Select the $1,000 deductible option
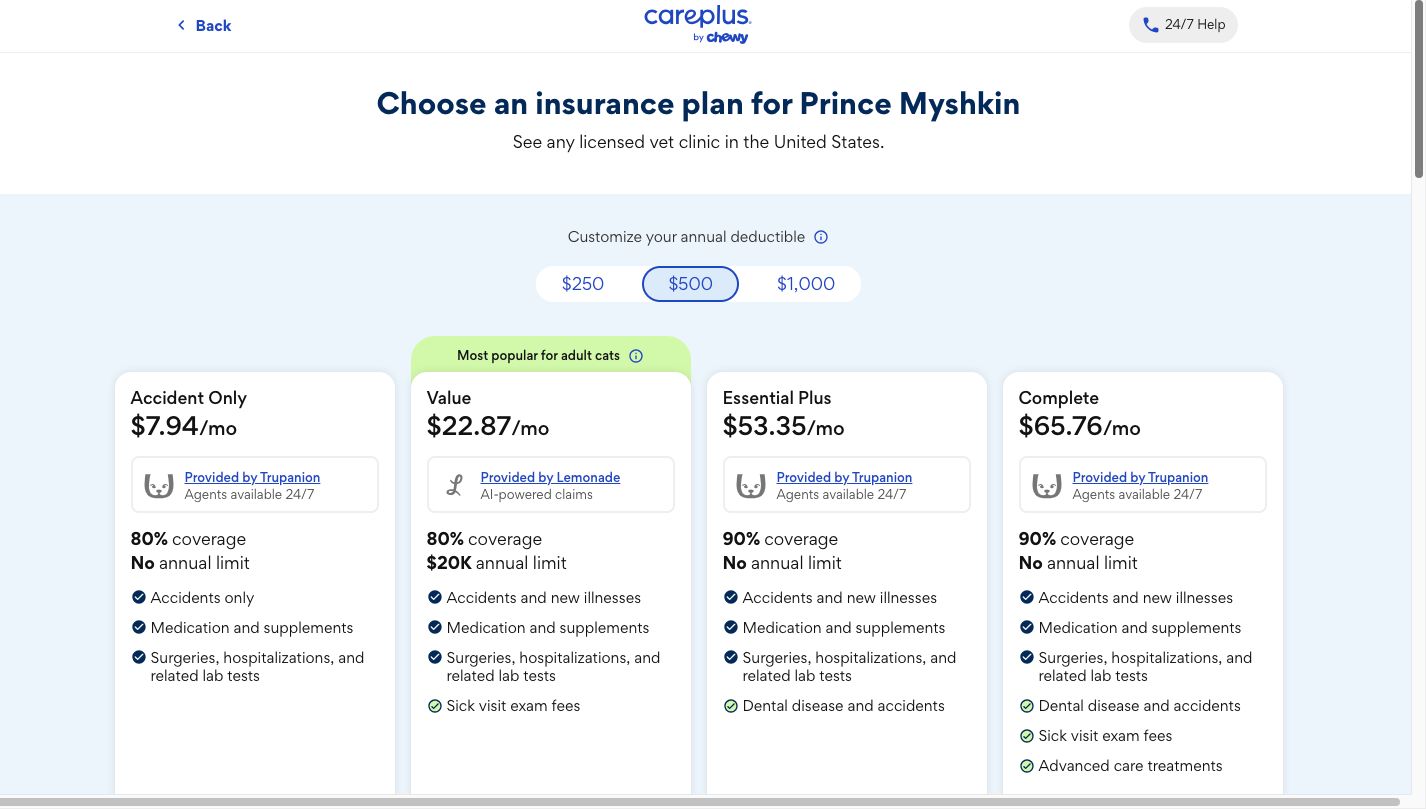The image size is (1426, 809). tap(805, 284)
